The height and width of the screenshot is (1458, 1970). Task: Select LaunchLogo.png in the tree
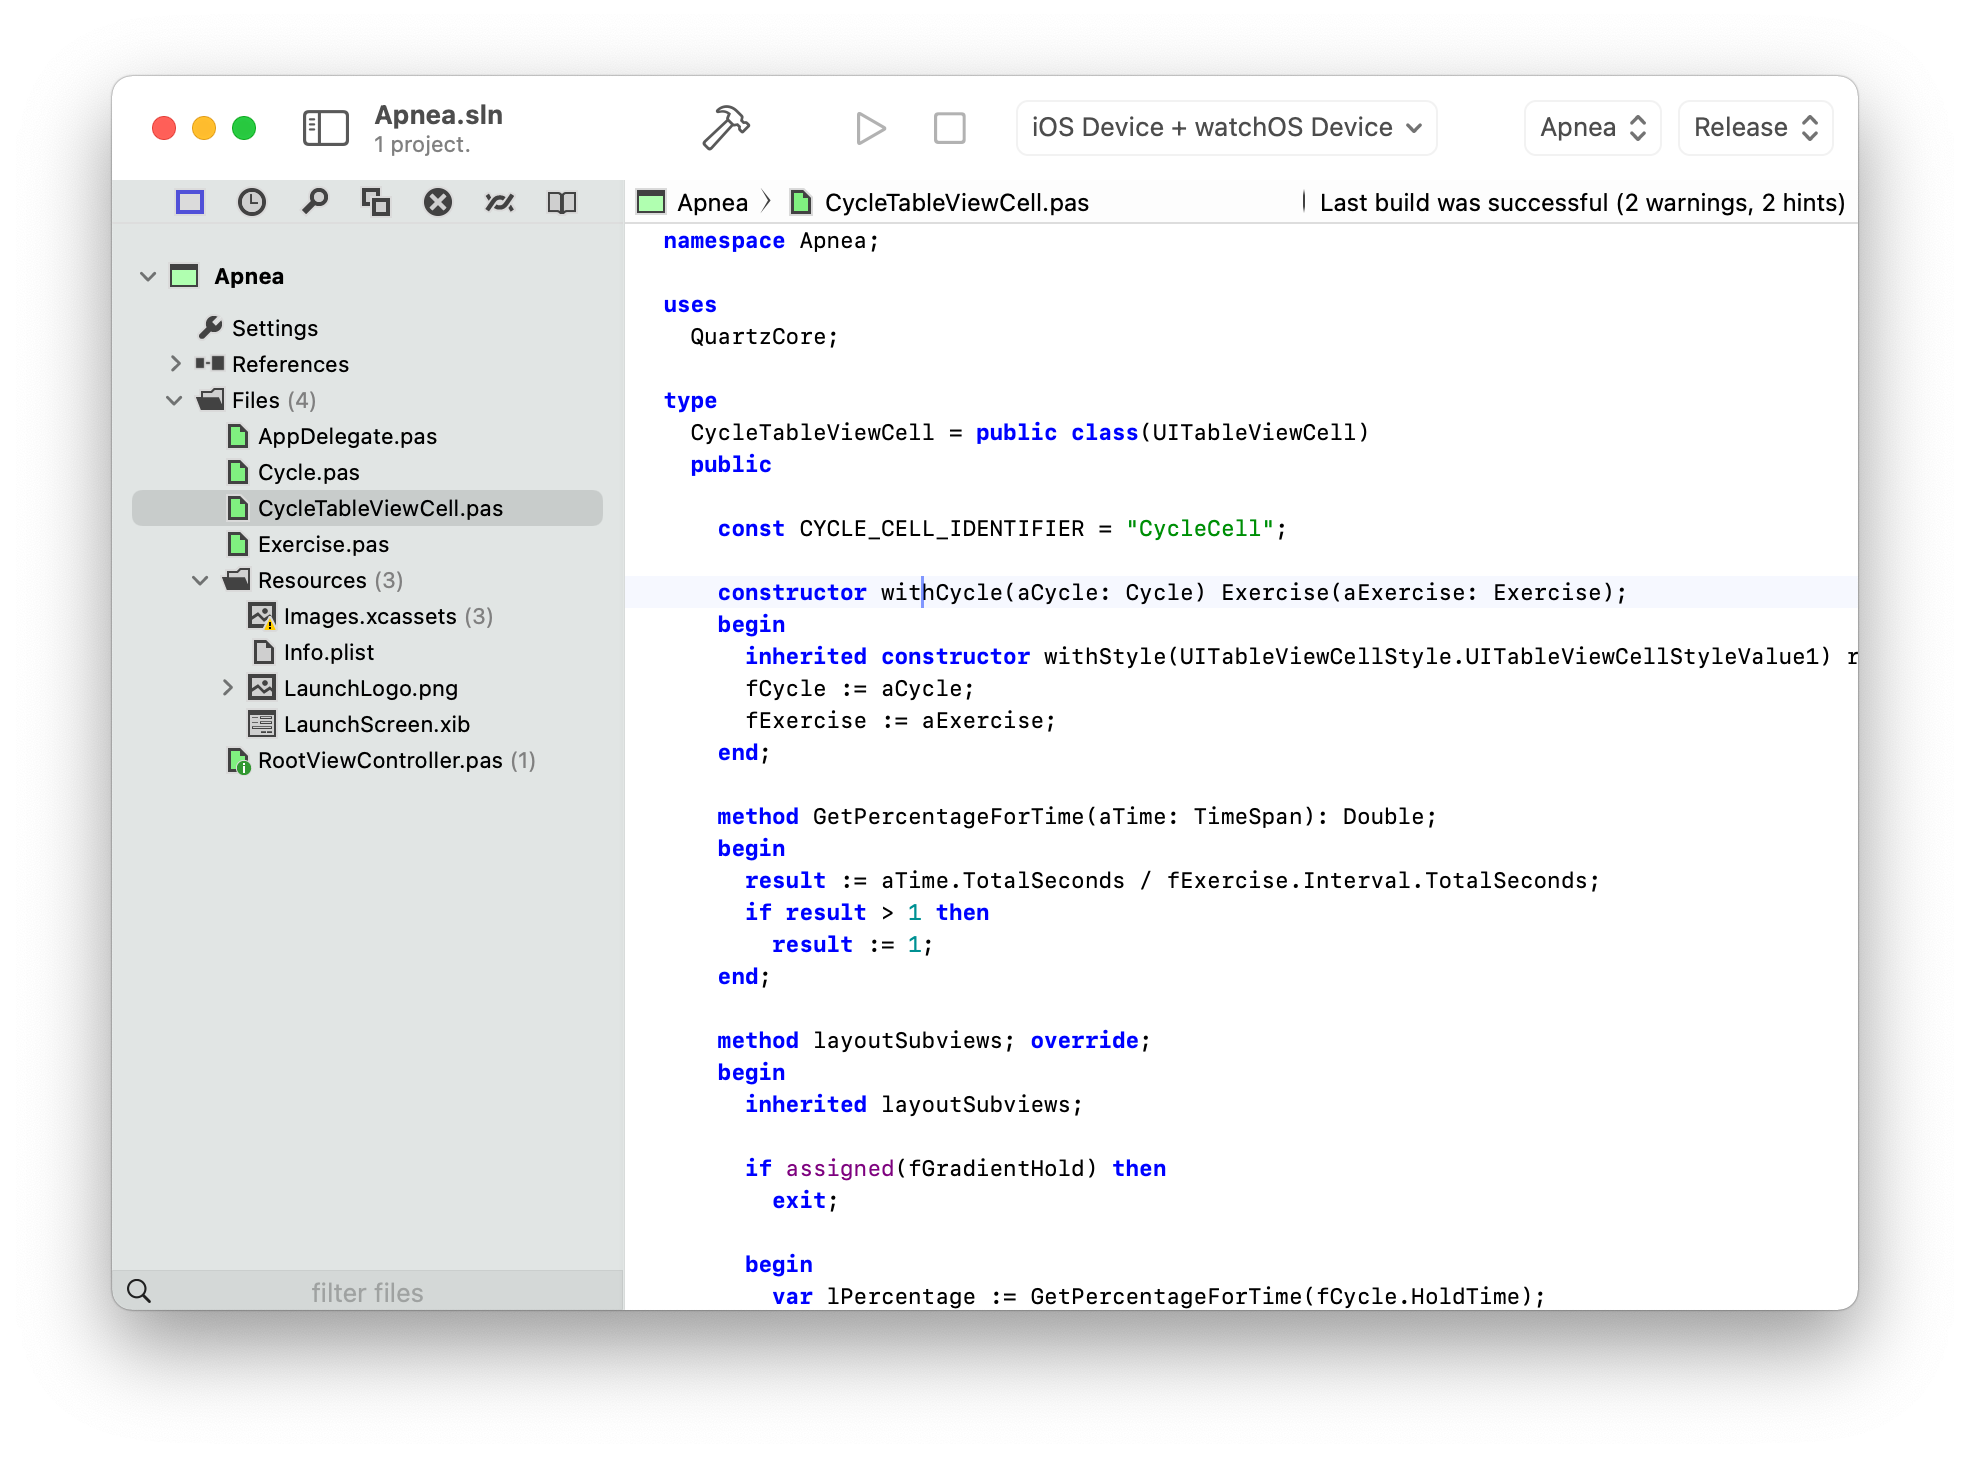click(x=371, y=688)
